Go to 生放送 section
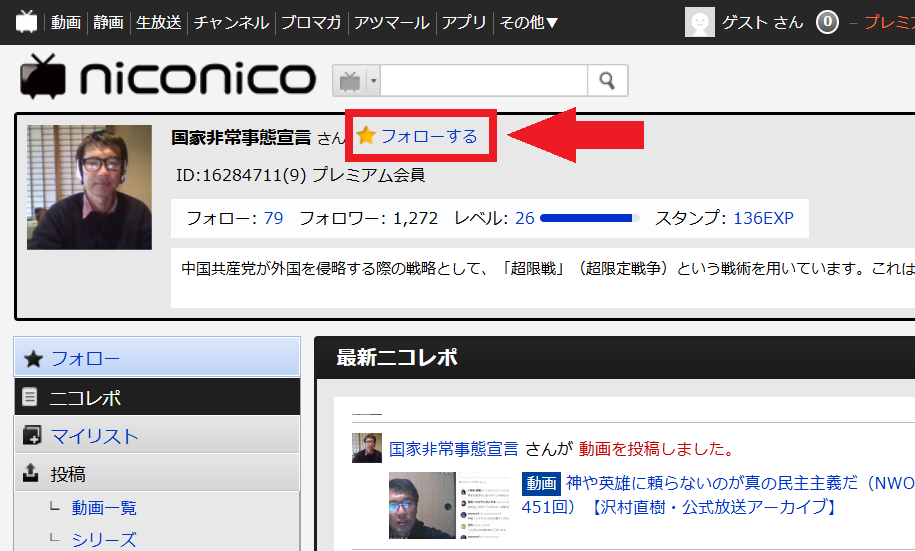The height and width of the screenshot is (551, 915). 159,22
